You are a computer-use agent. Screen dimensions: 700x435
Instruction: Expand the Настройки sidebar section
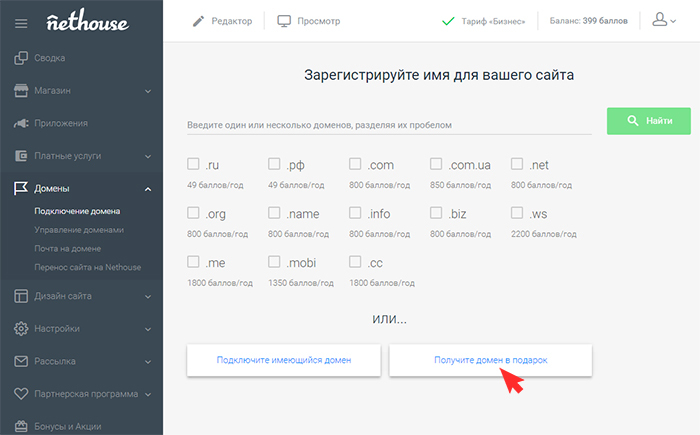coord(148,329)
